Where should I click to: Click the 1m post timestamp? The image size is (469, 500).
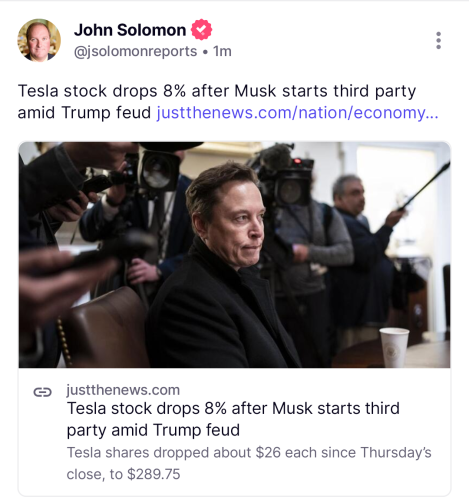tap(222, 51)
